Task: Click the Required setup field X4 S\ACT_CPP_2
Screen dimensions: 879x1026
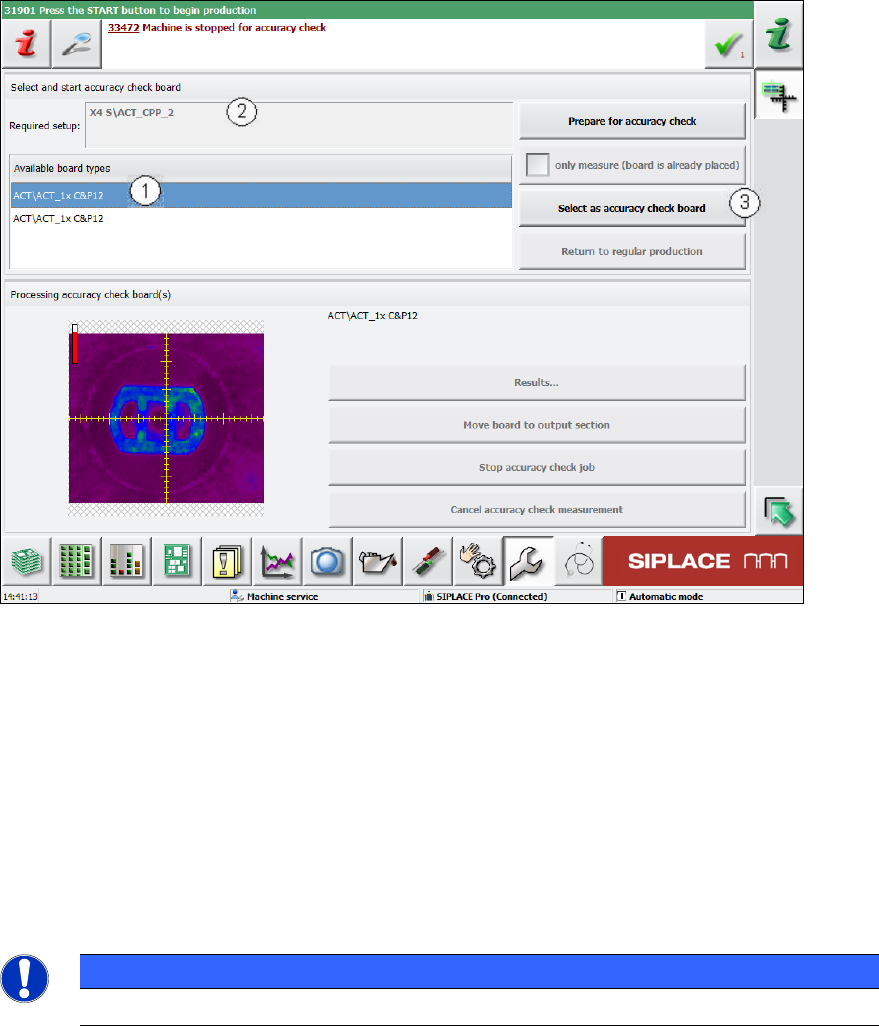Action: click(x=299, y=125)
